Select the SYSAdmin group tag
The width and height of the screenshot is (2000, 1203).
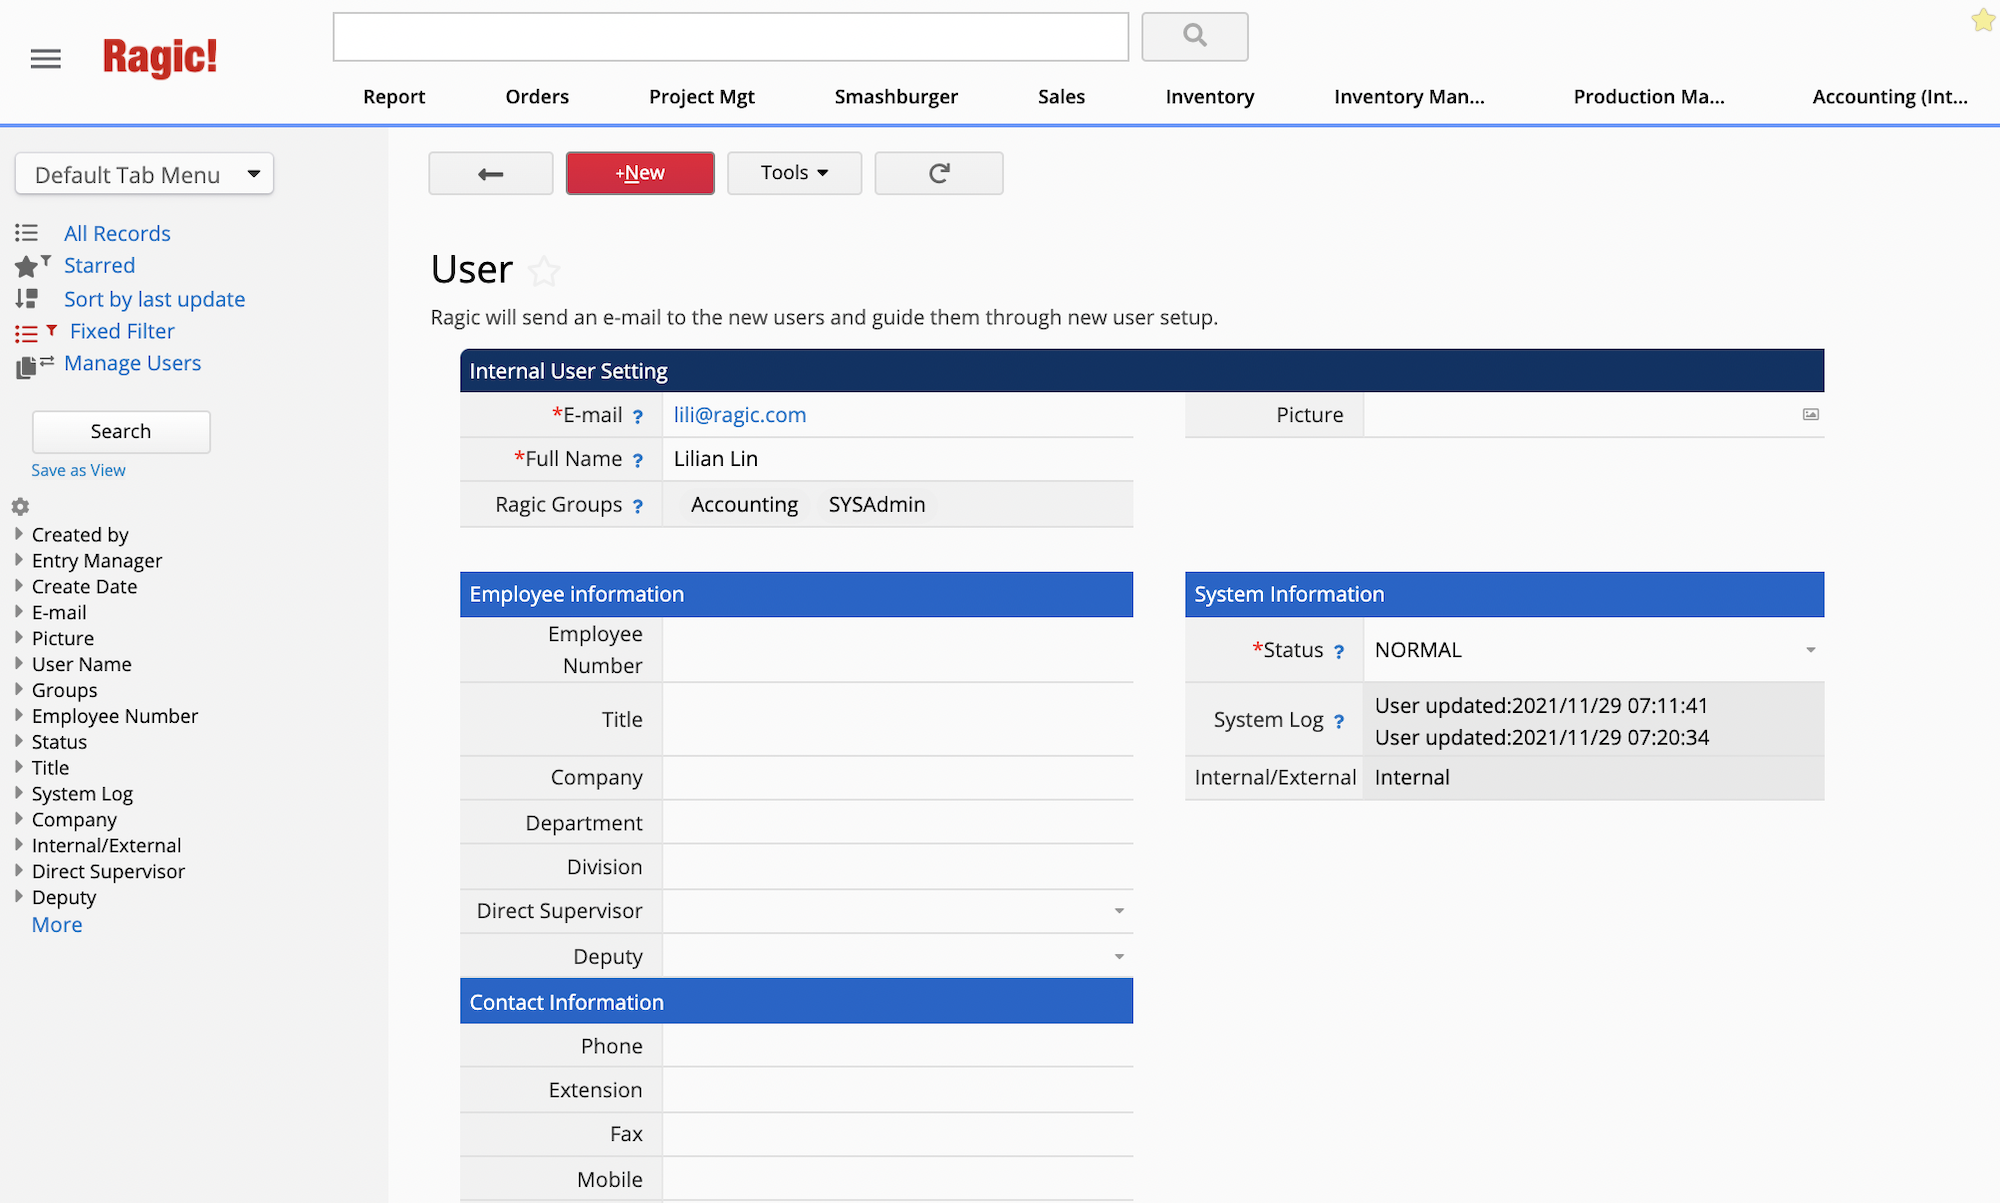(877, 505)
